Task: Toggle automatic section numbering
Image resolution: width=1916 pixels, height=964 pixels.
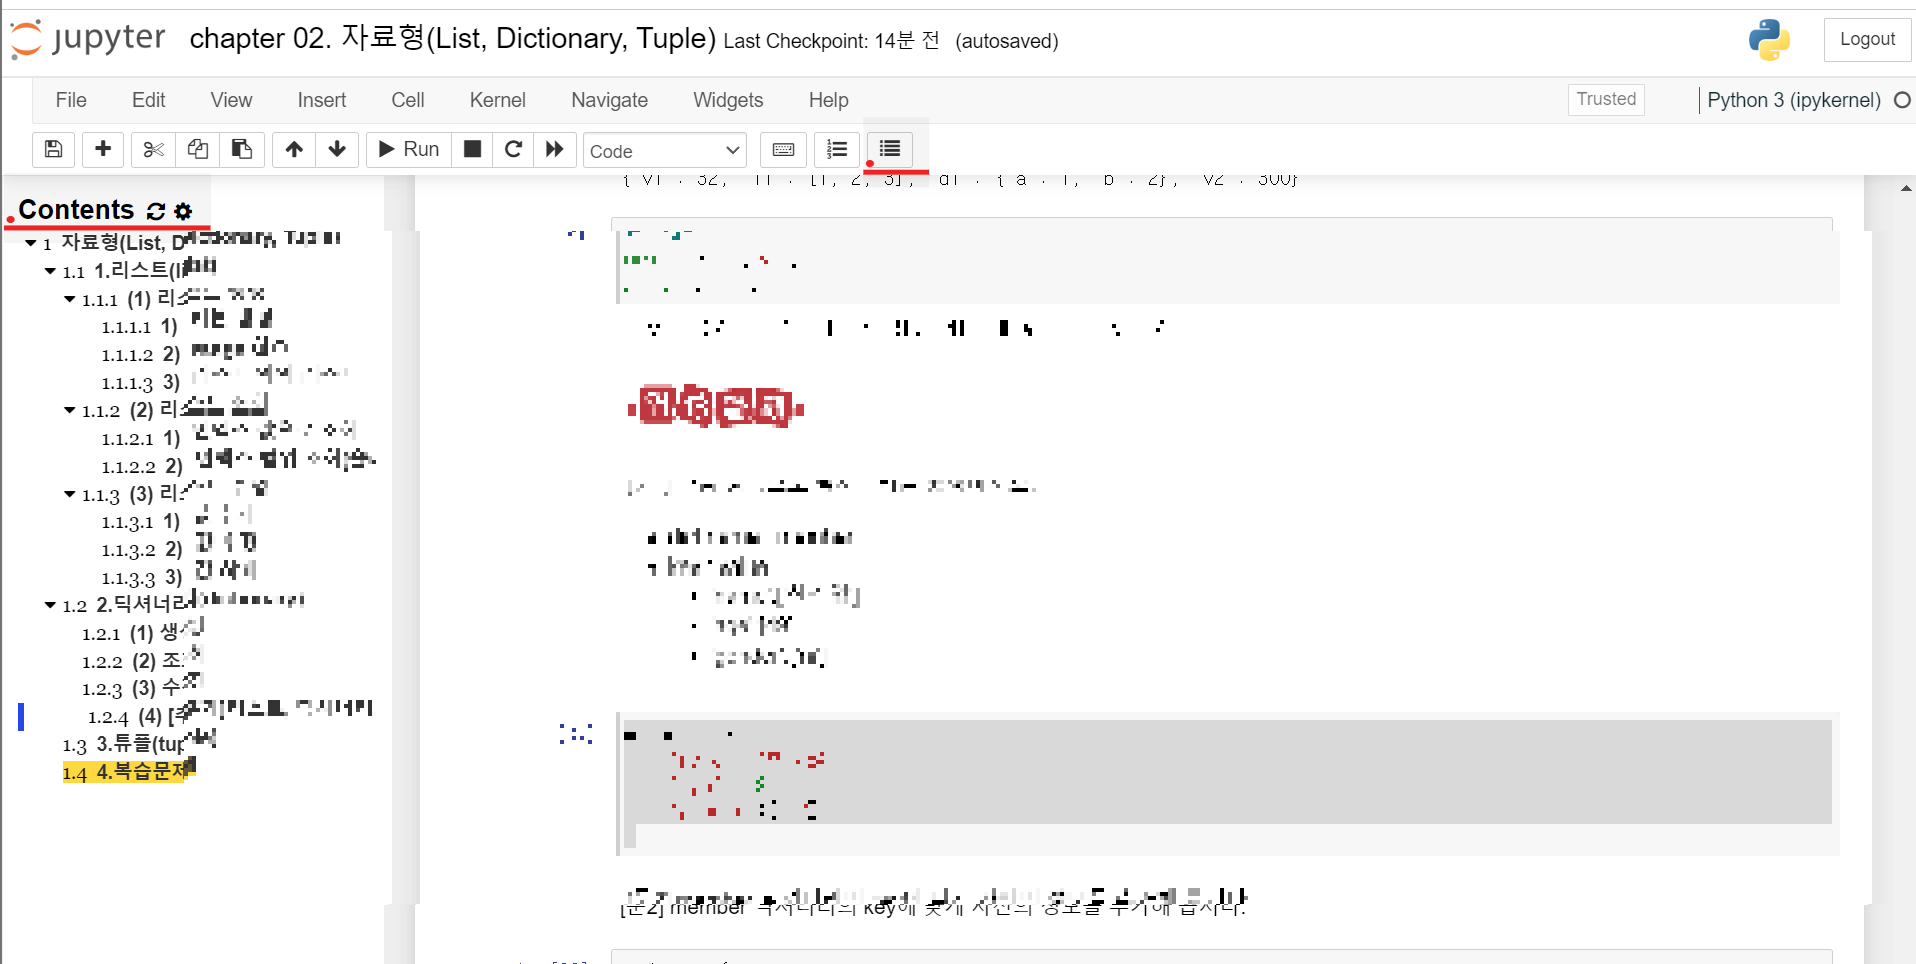Action: tap(837, 149)
